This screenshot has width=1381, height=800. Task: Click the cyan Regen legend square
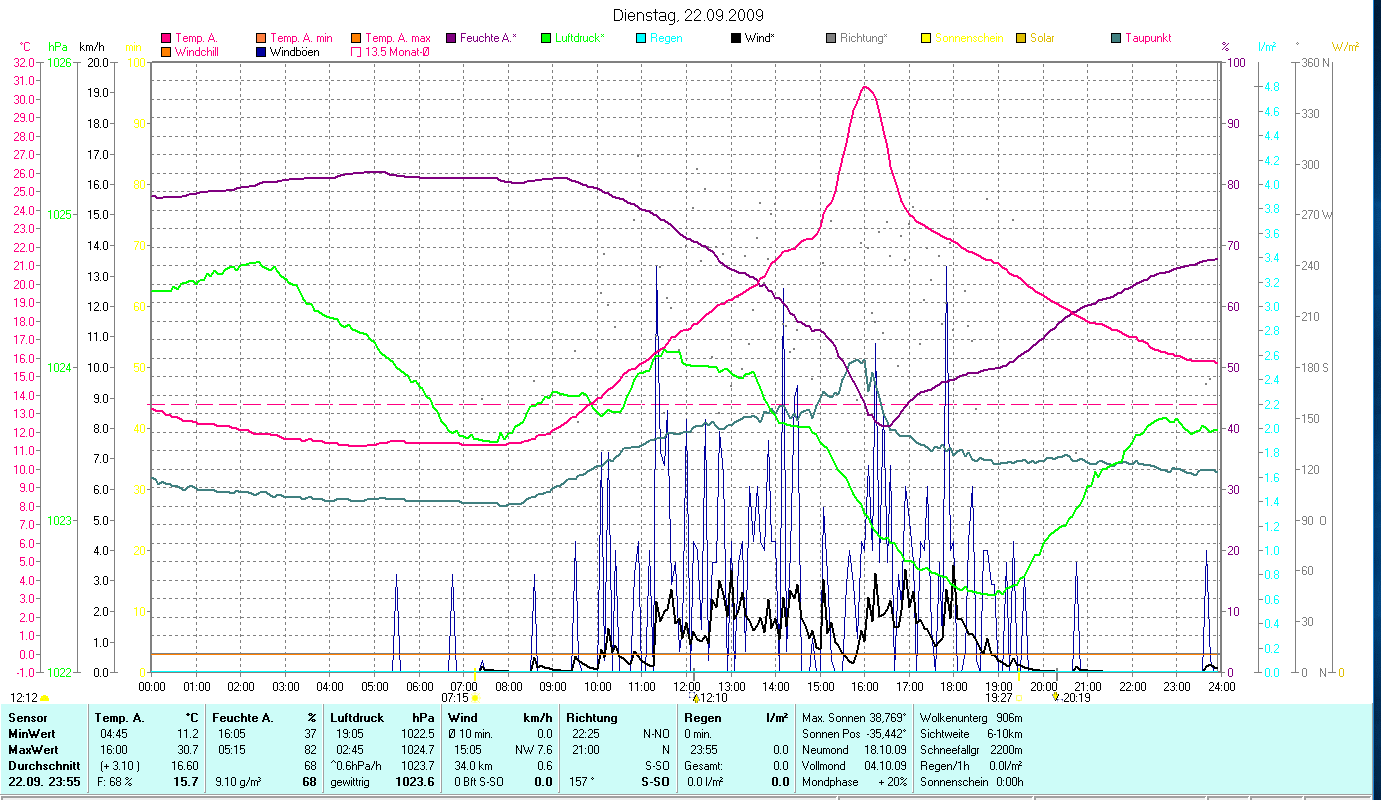click(x=641, y=38)
